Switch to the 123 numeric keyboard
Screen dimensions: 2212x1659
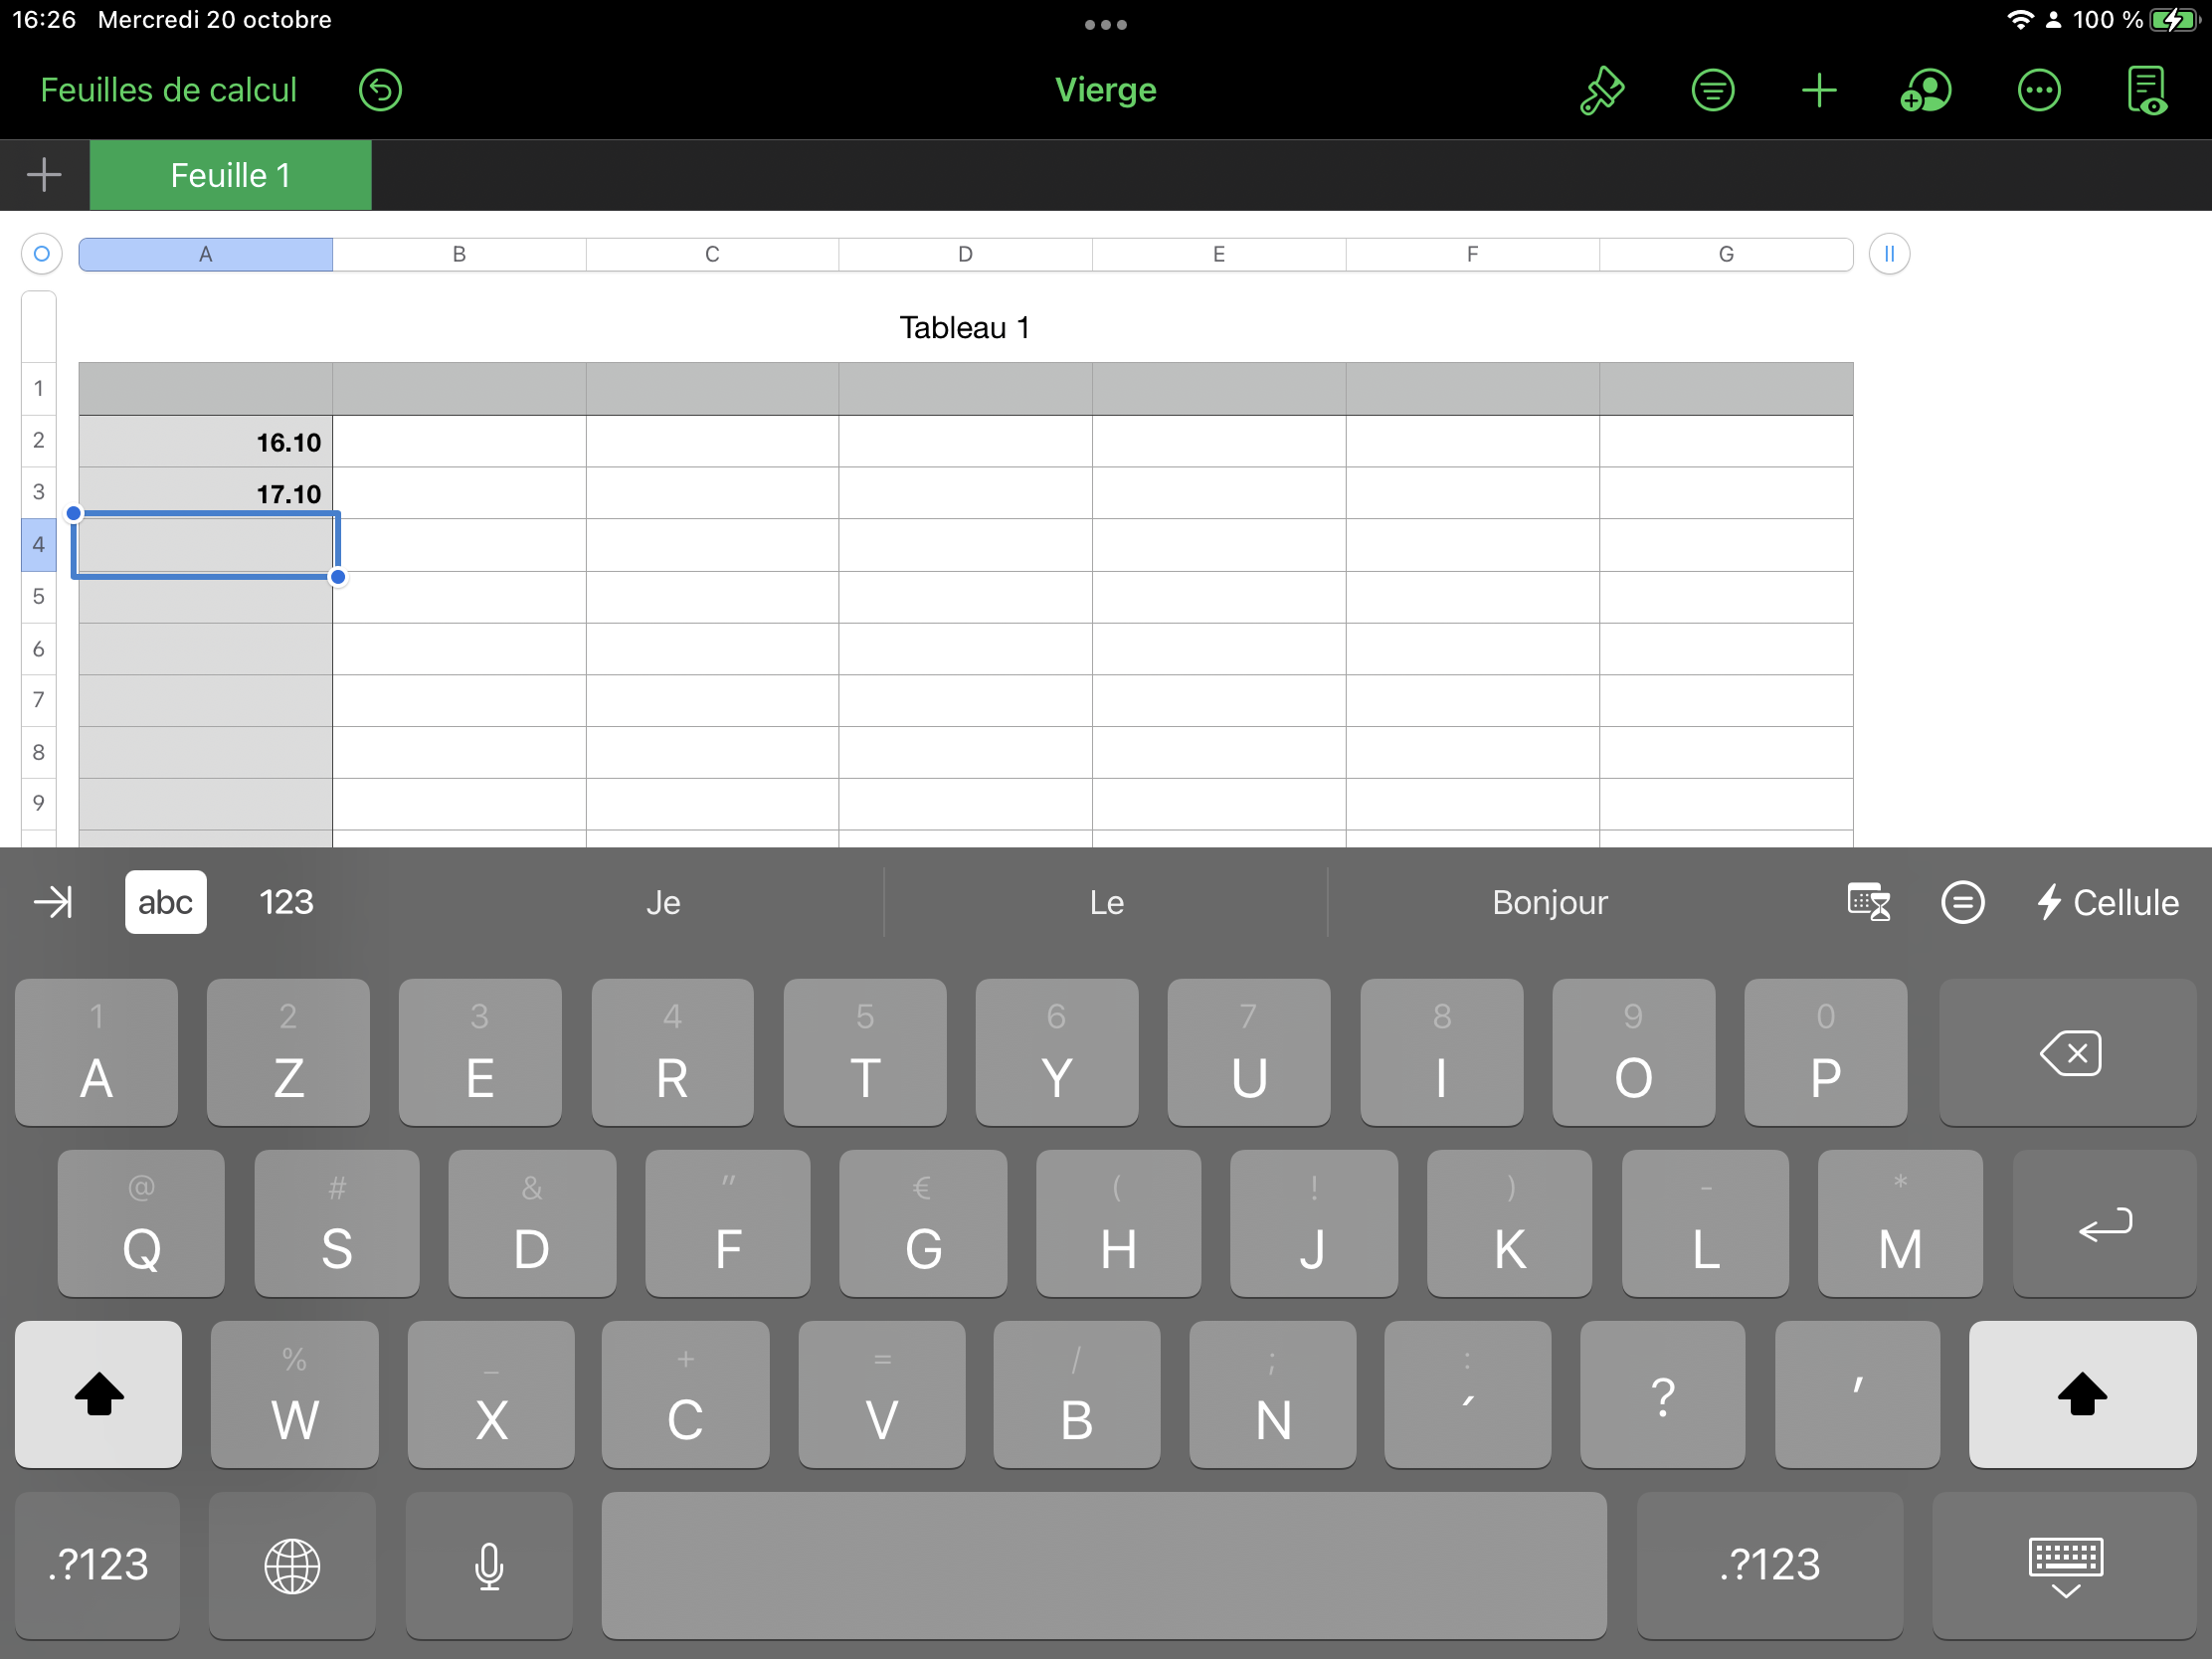286,902
